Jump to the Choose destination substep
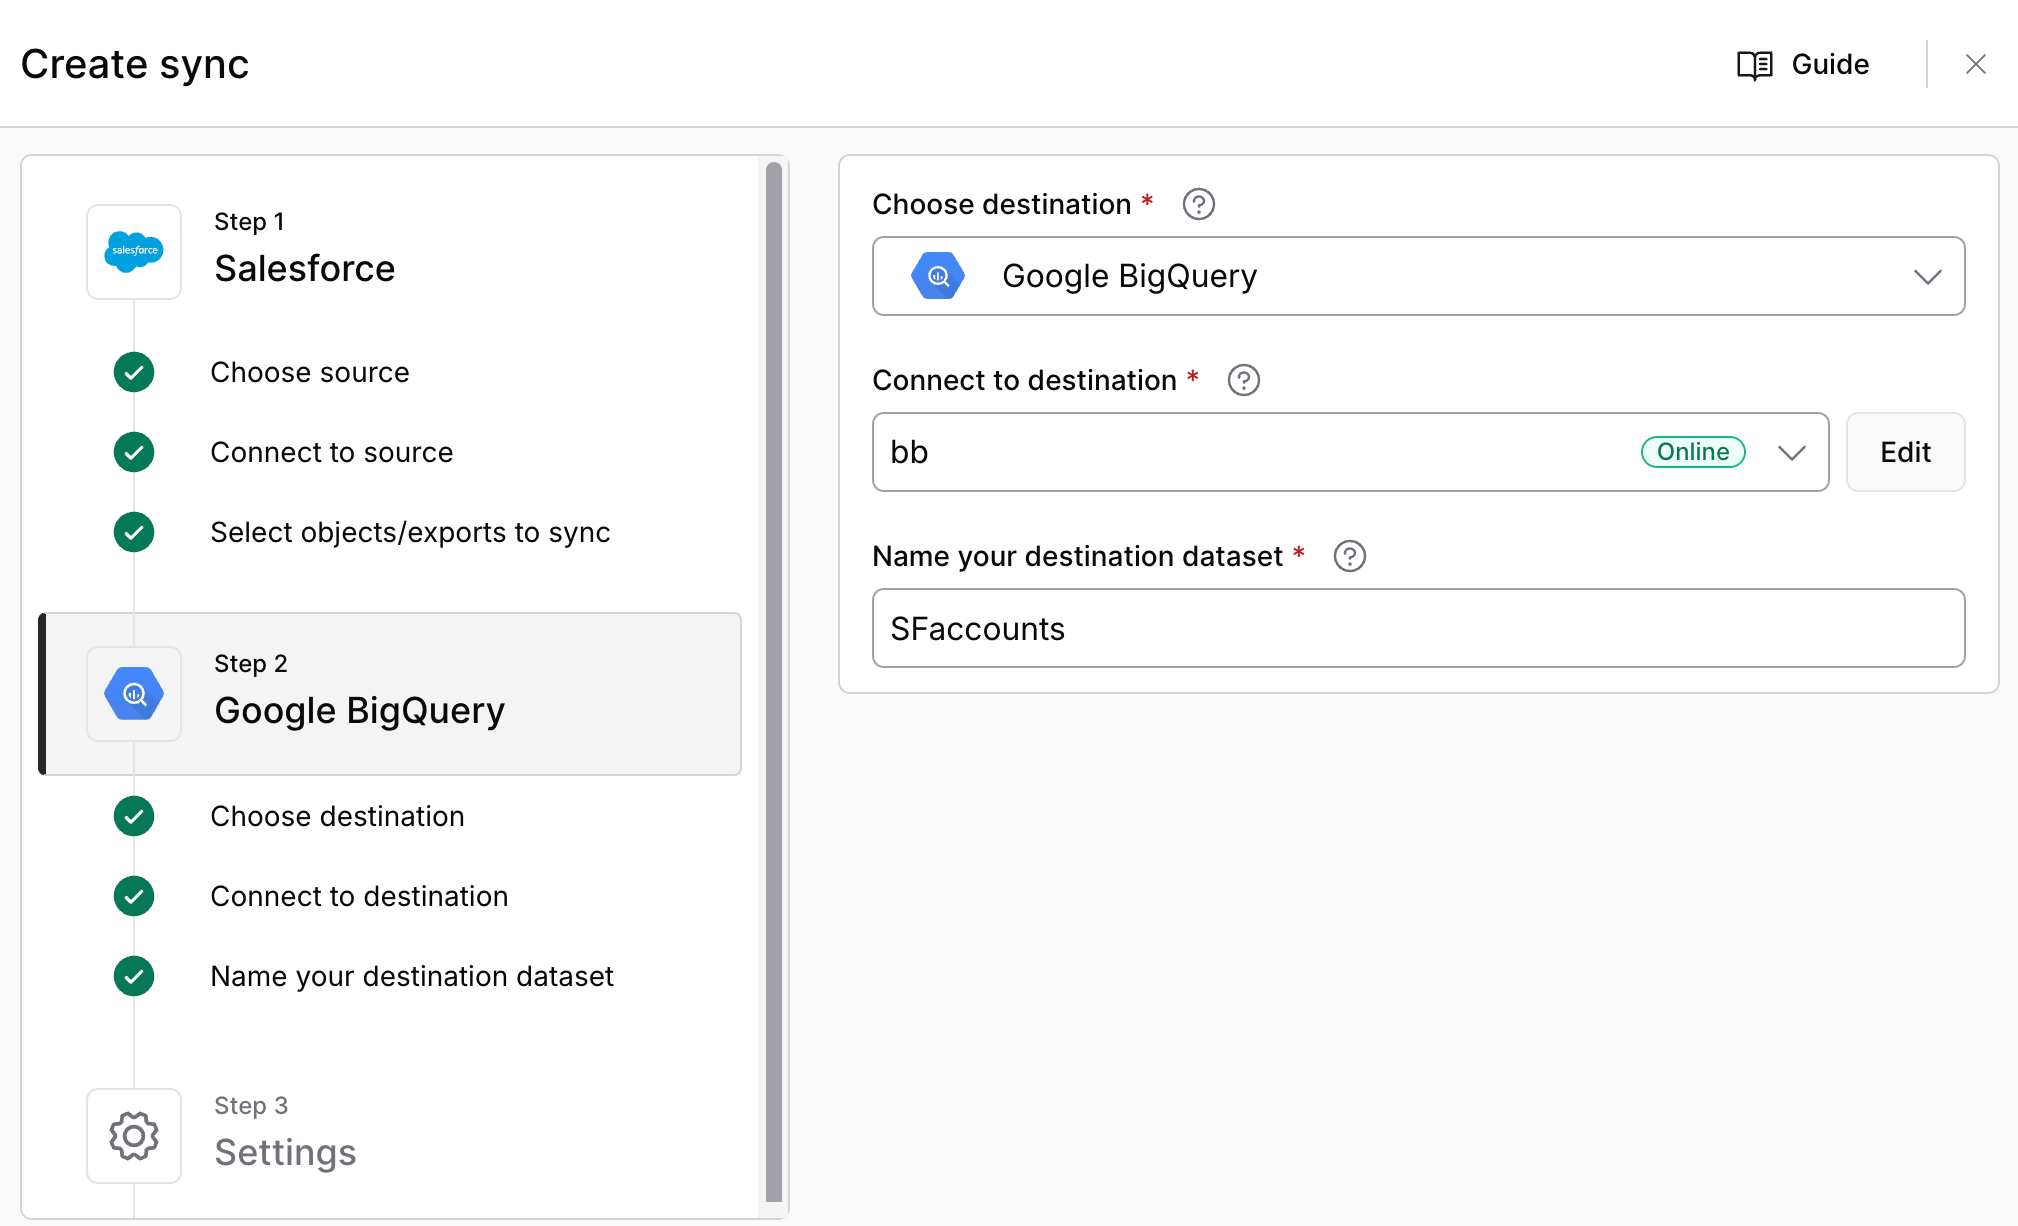 [337, 816]
